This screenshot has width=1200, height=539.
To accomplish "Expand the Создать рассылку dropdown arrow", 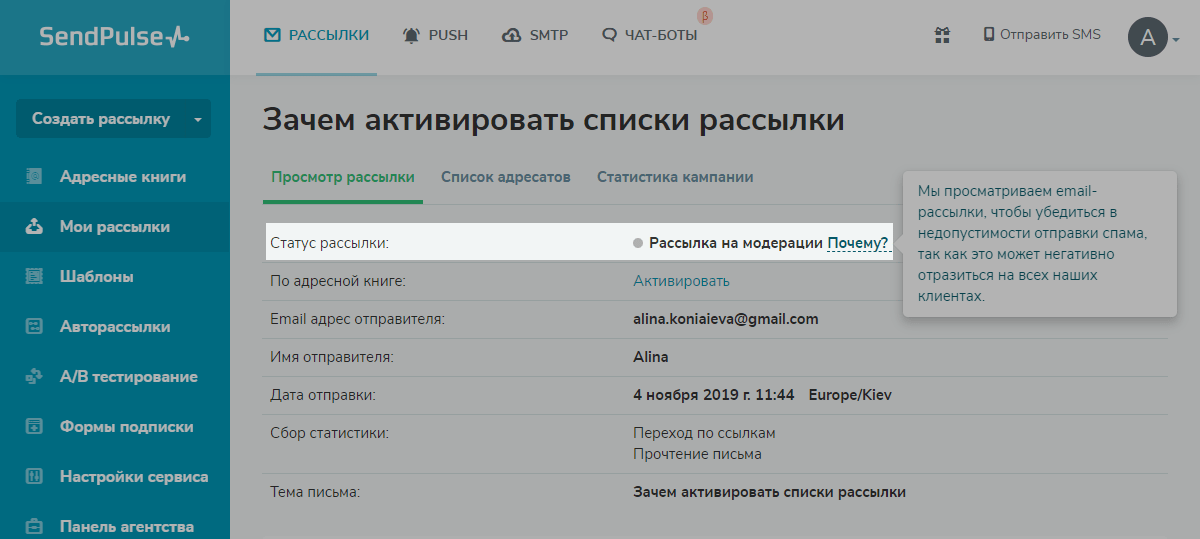I will click(197, 120).
